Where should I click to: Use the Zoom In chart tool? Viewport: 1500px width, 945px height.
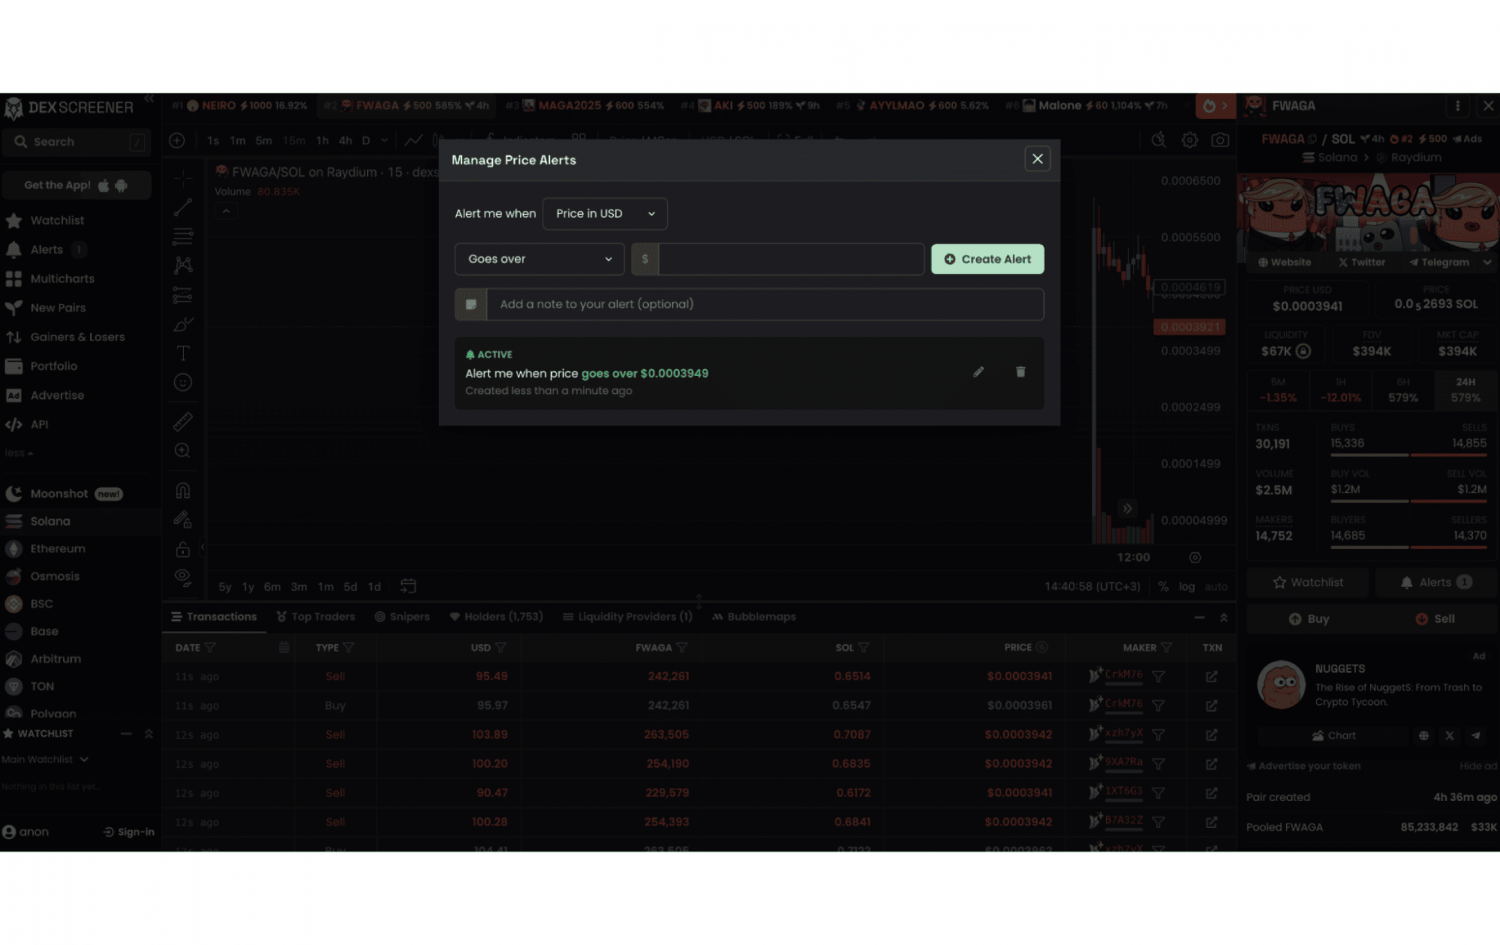(183, 450)
